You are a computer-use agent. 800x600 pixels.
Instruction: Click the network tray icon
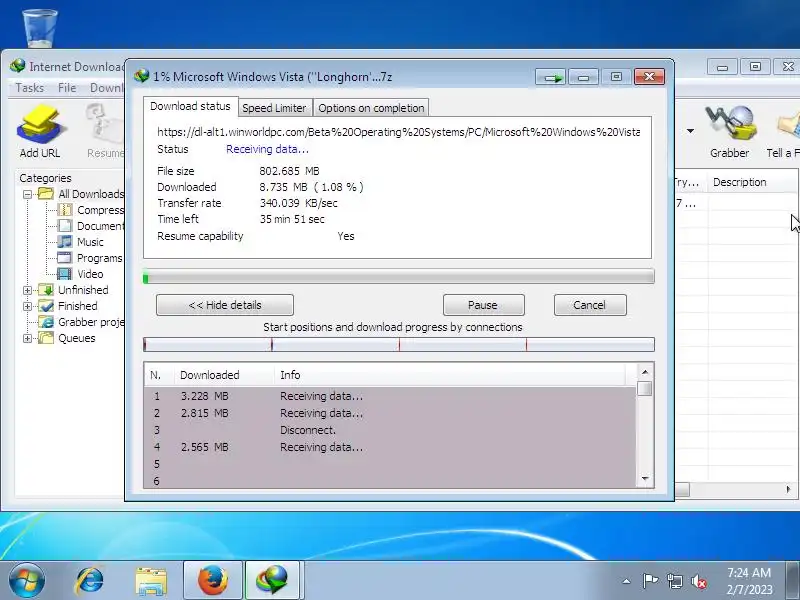(674, 581)
